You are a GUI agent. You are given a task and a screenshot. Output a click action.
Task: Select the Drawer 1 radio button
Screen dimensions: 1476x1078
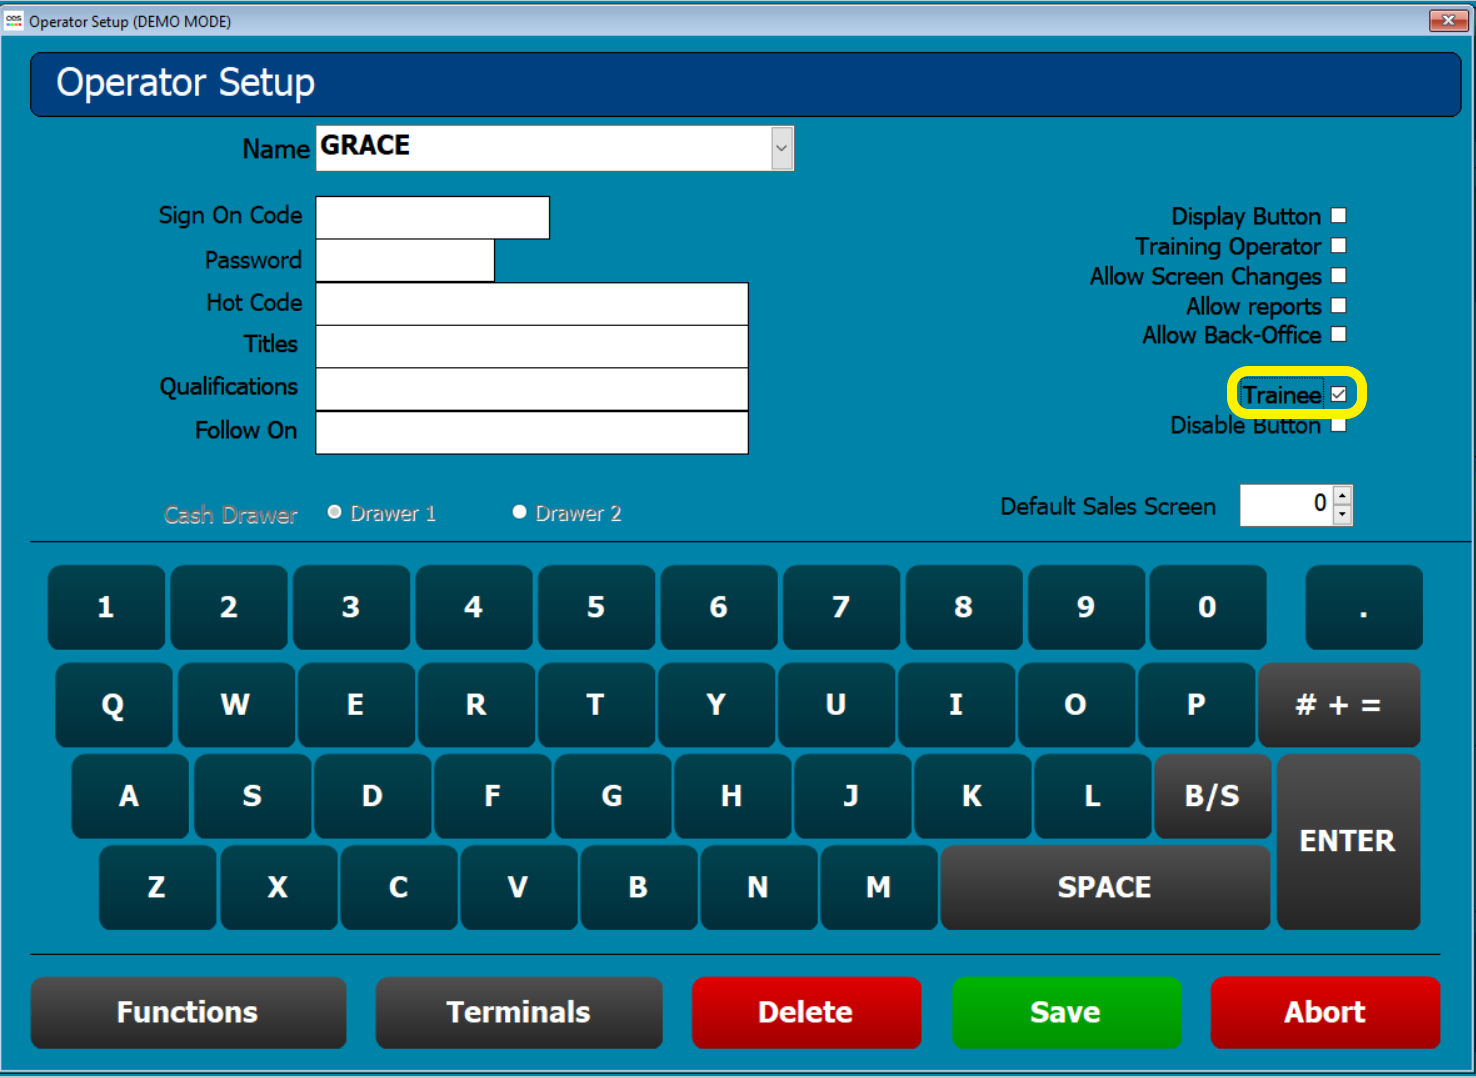click(x=335, y=512)
